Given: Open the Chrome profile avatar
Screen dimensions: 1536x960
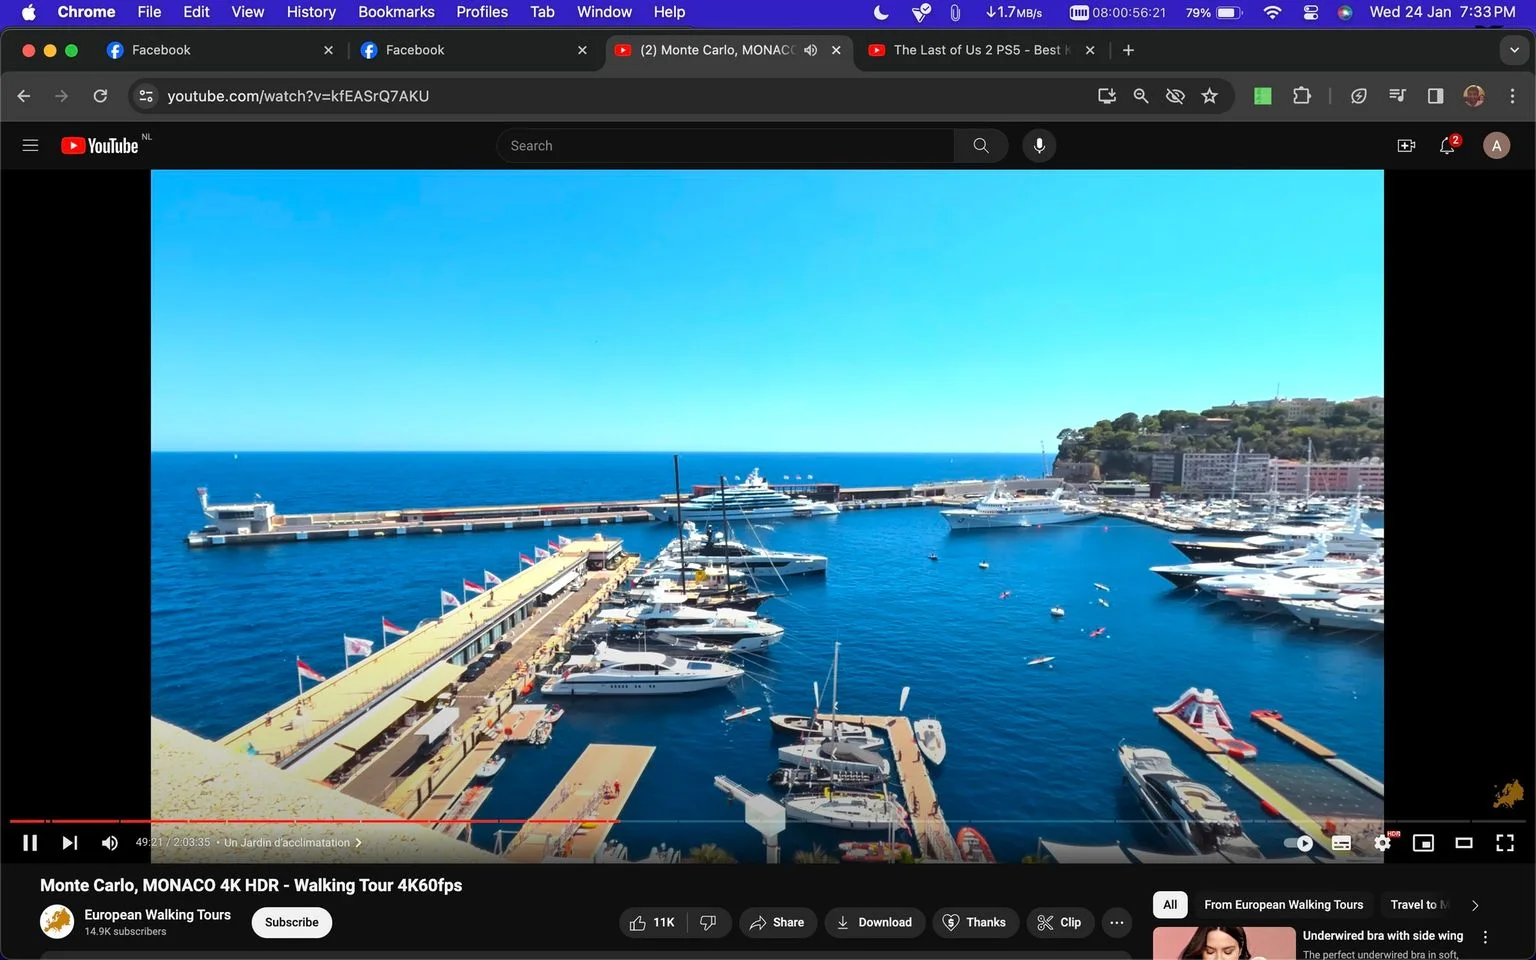Looking at the screenshot, I should point(1473,96).
